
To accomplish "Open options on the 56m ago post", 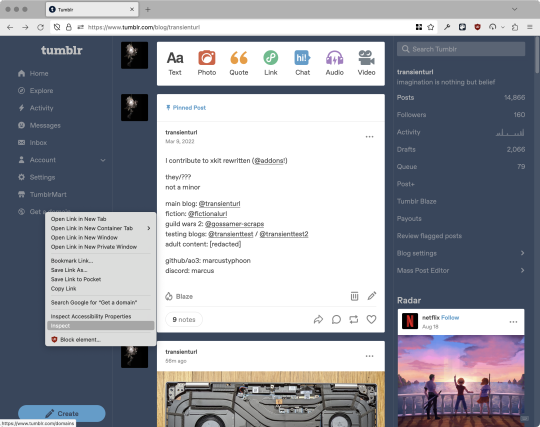I will coord(370,356).
